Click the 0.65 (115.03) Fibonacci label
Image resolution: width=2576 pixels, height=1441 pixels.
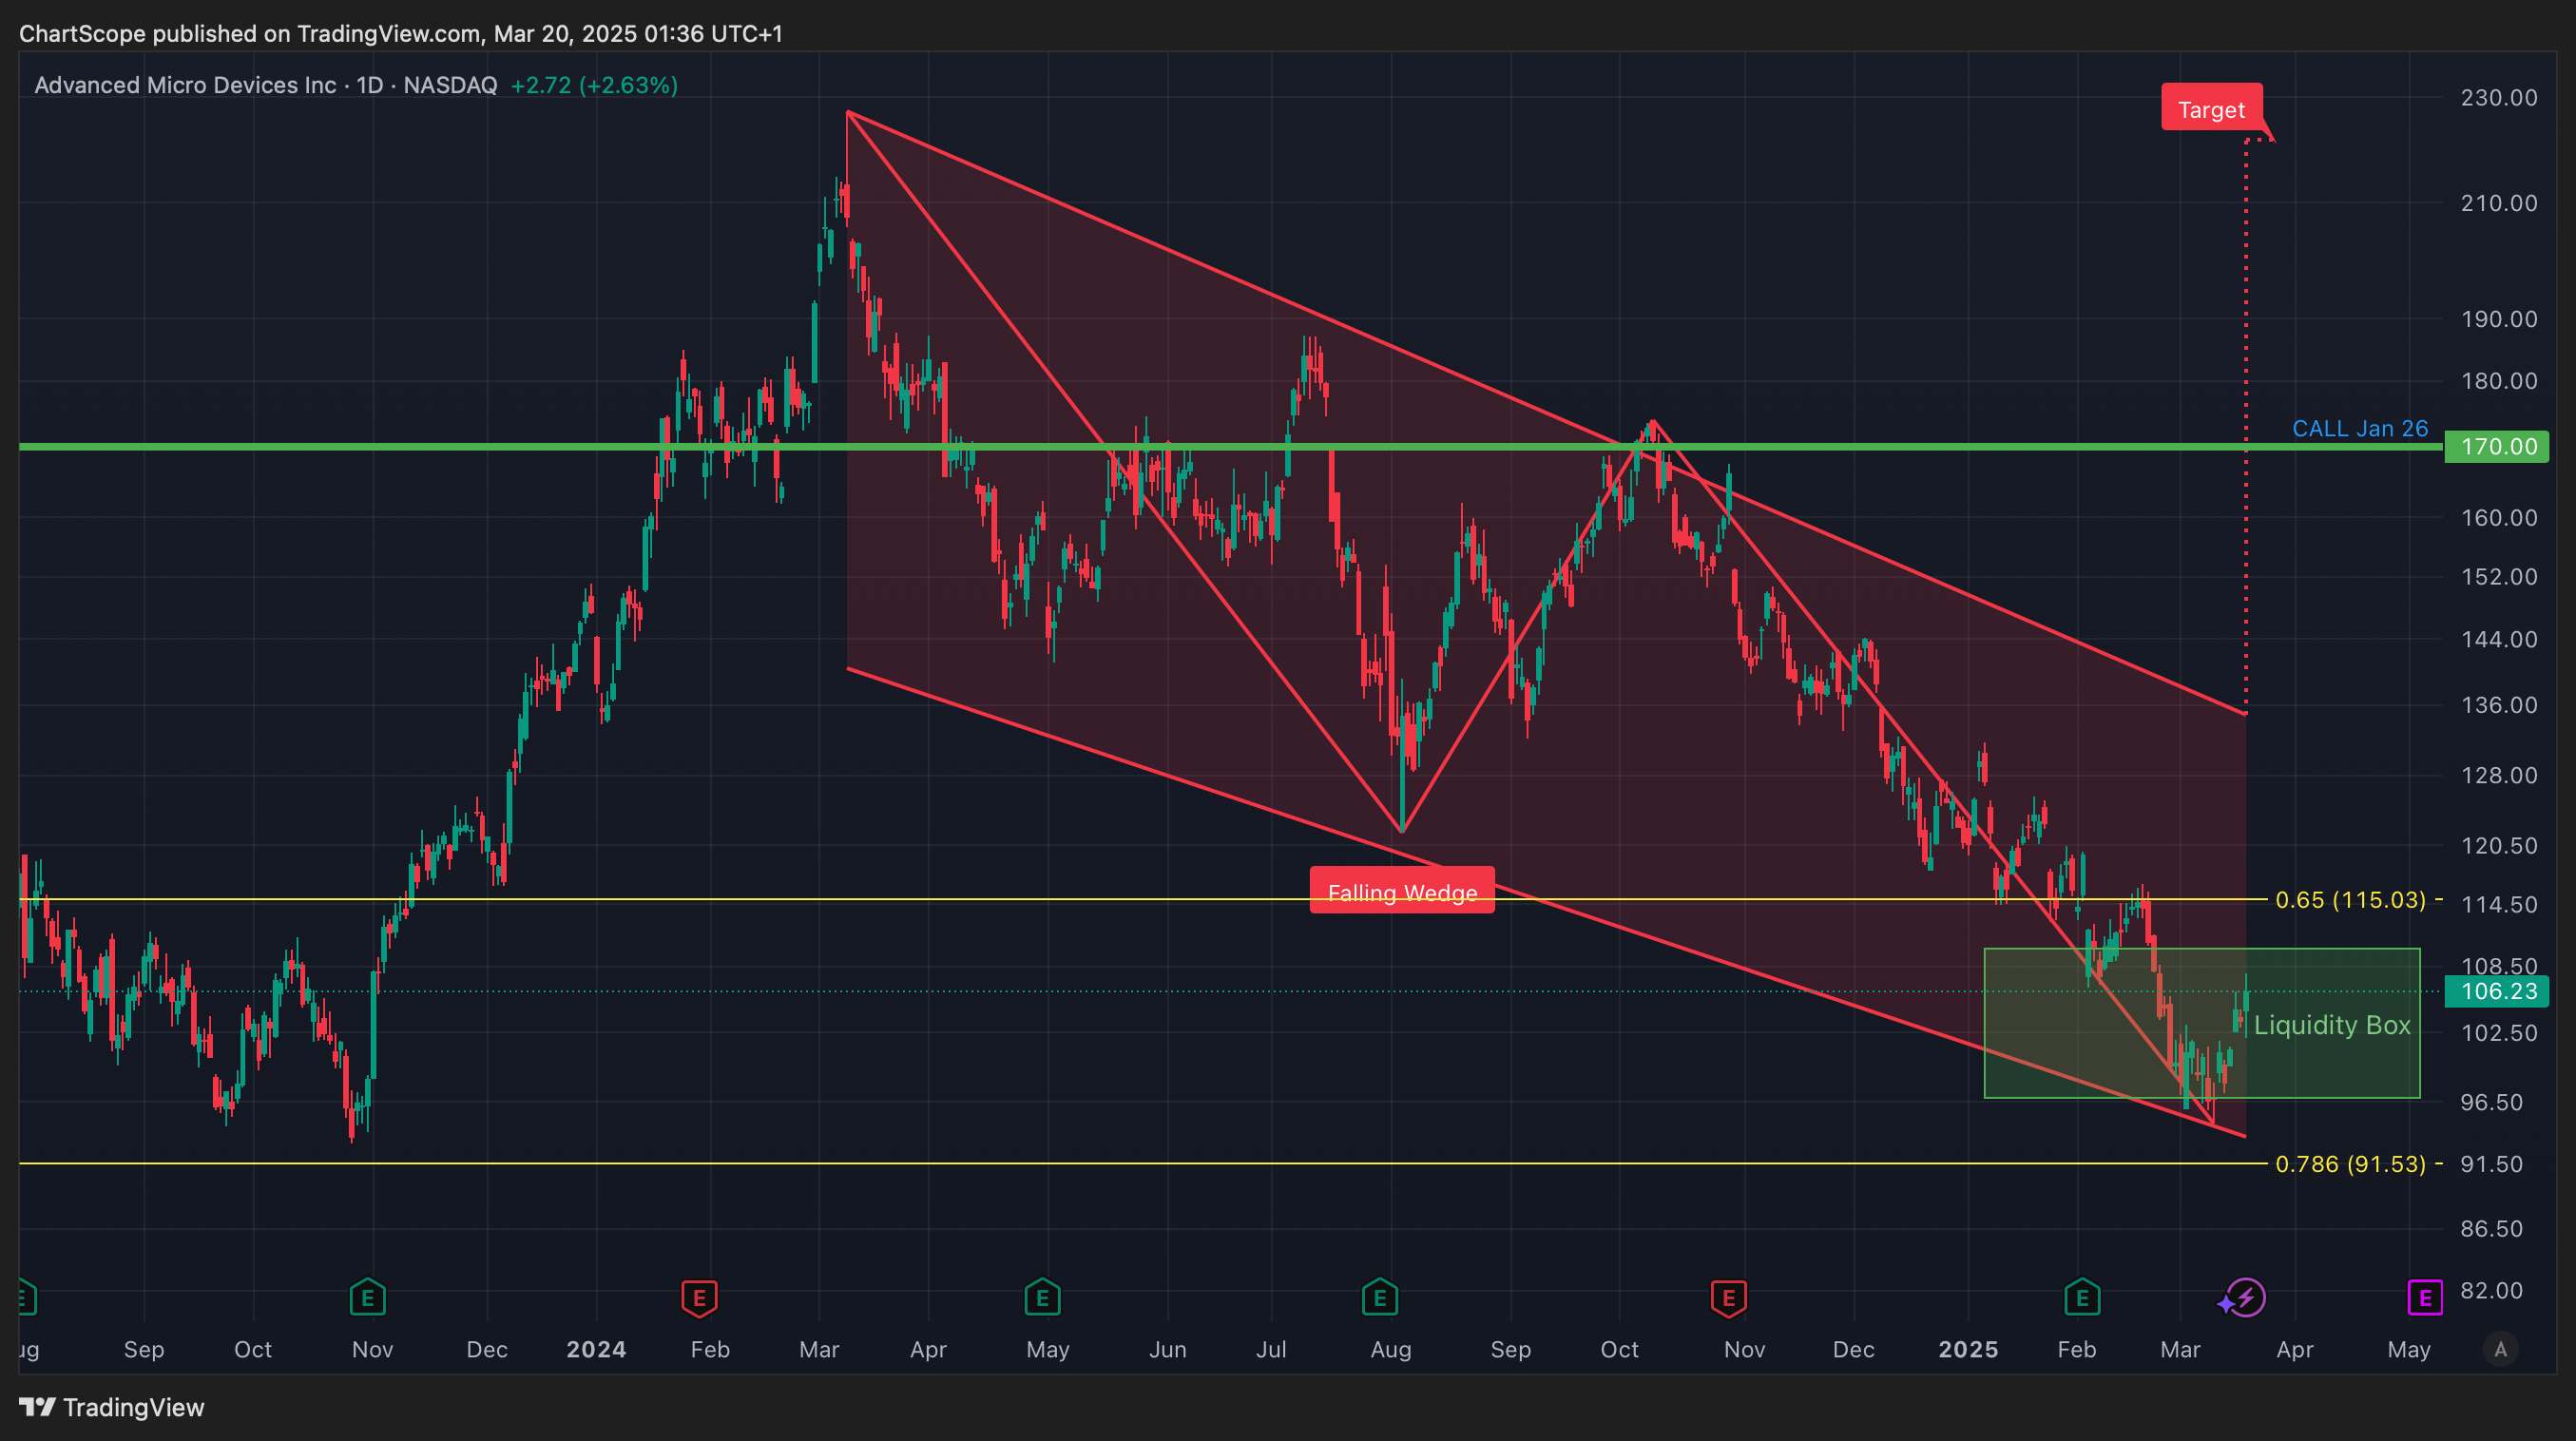point(2349,899)
